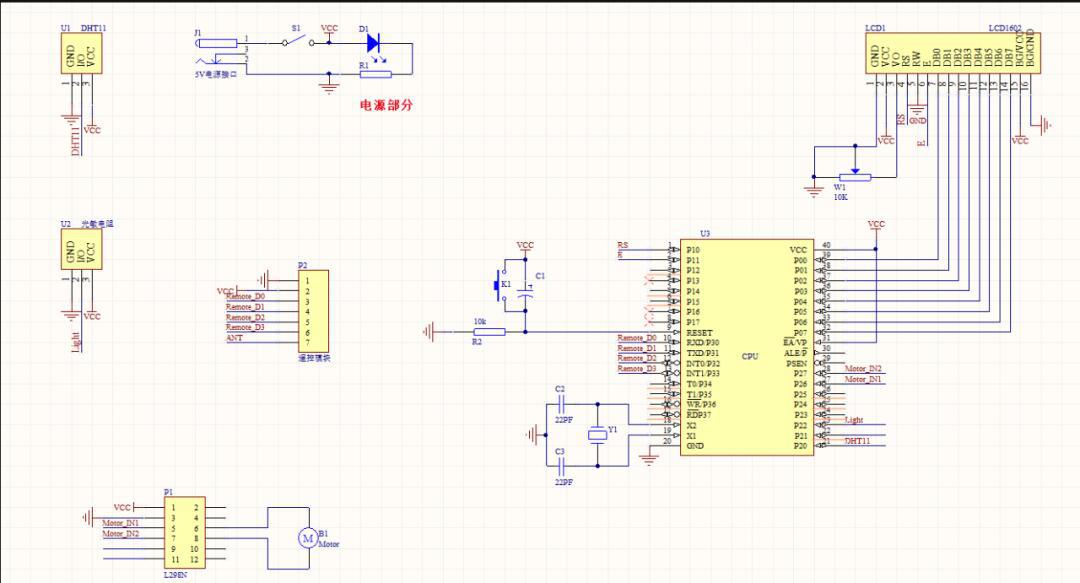Viewport: 1080px width, 583px height.
Task: Select resistor R1 below the LED
Action: click(375, 74)
